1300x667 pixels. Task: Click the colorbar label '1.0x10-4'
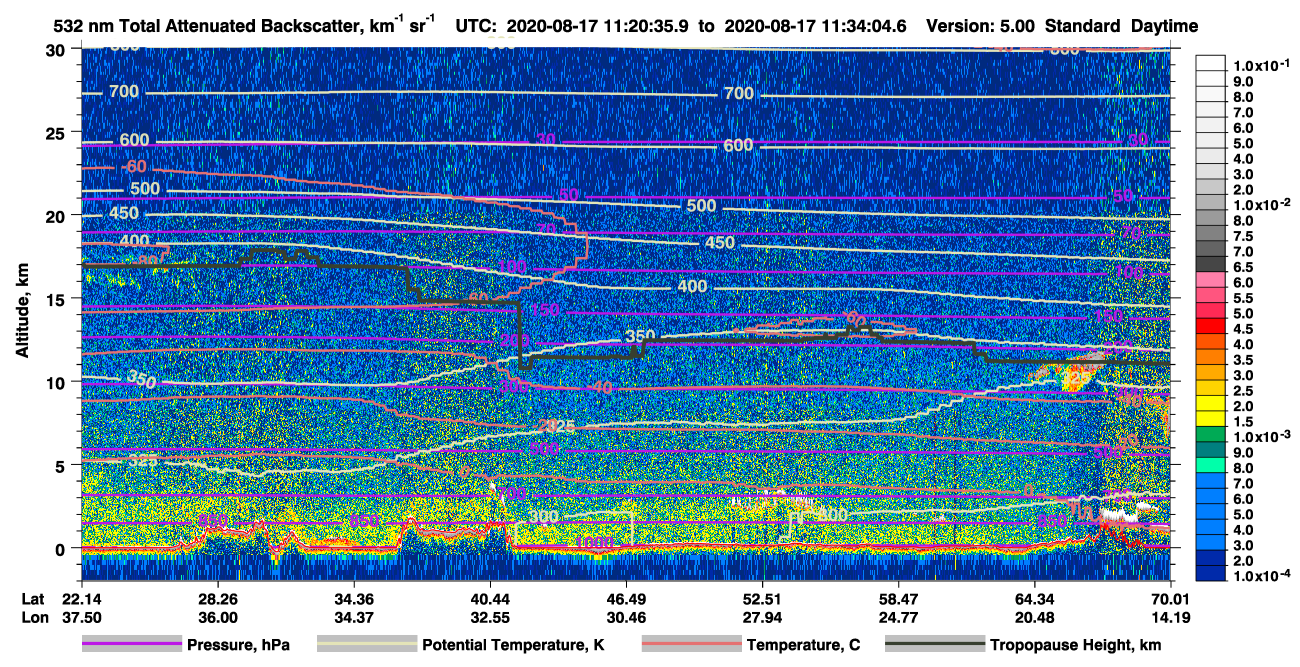tap(1259, 577)
